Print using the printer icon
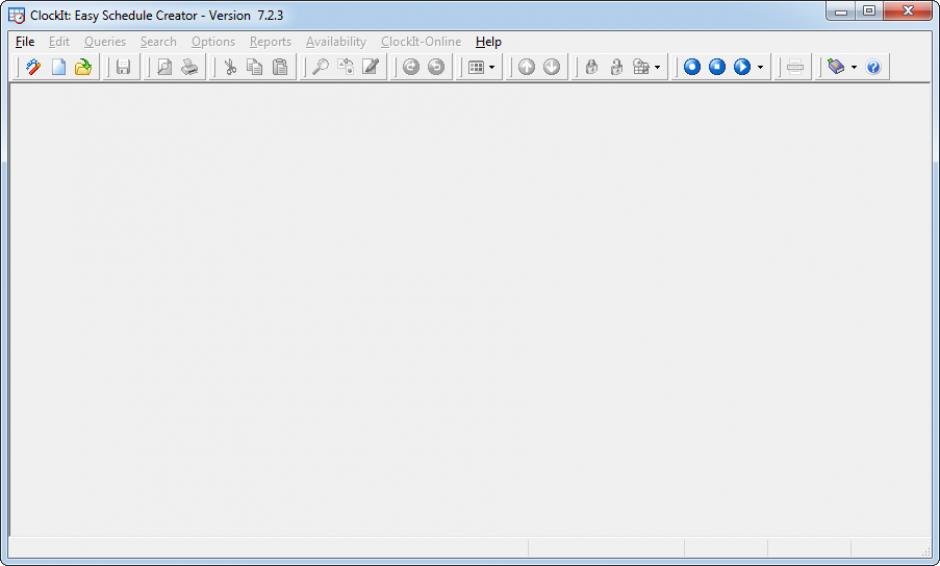This screenshot has width=940, height=566. point(189,67)
